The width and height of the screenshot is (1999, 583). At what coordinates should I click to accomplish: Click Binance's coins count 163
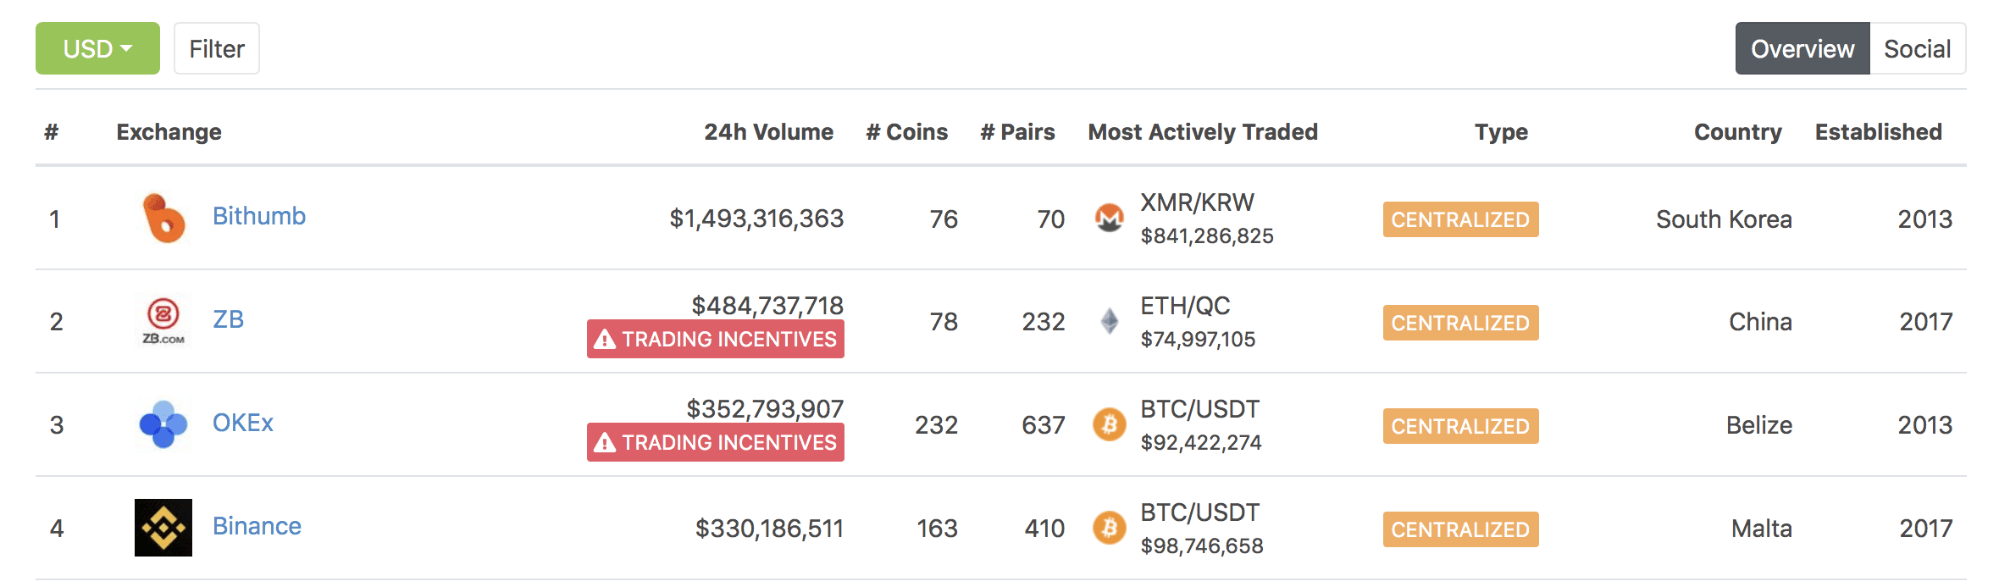(937, 528)
